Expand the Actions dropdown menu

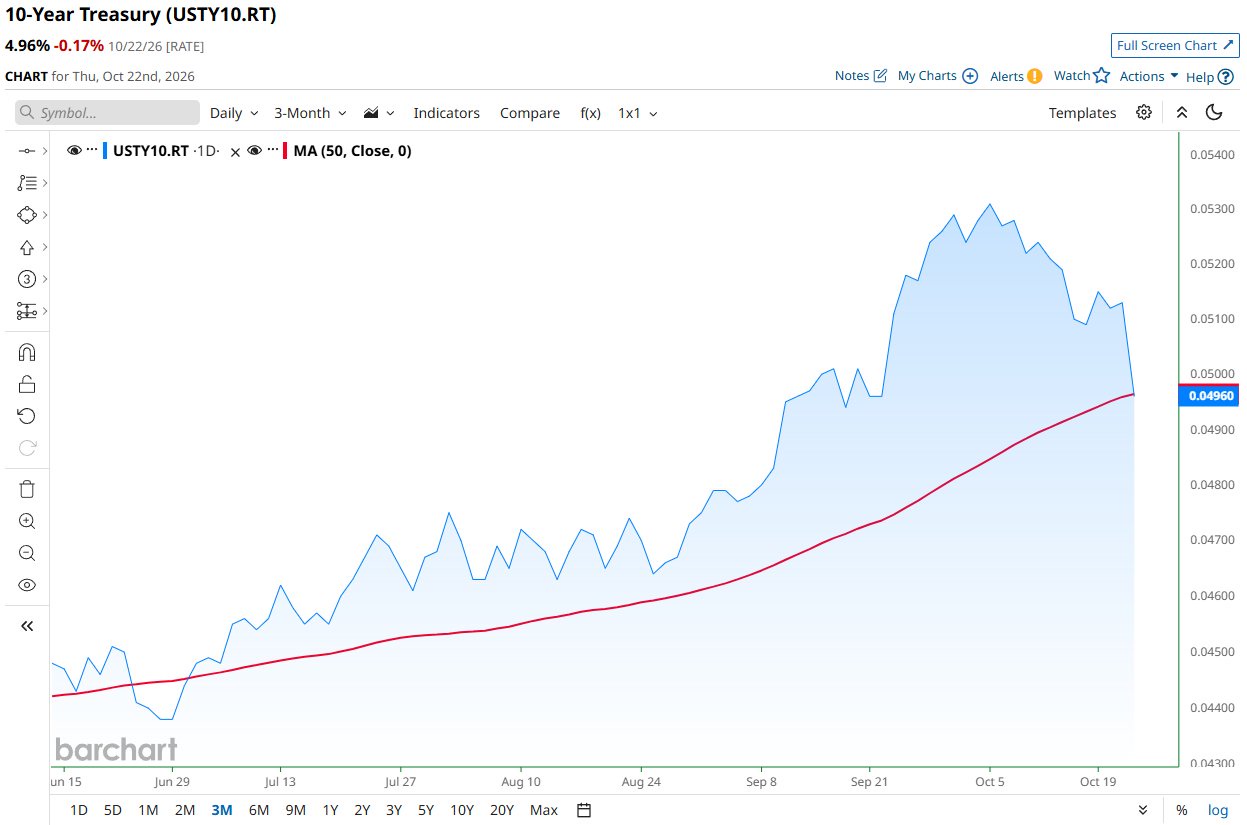click(x=1149, y=76)
